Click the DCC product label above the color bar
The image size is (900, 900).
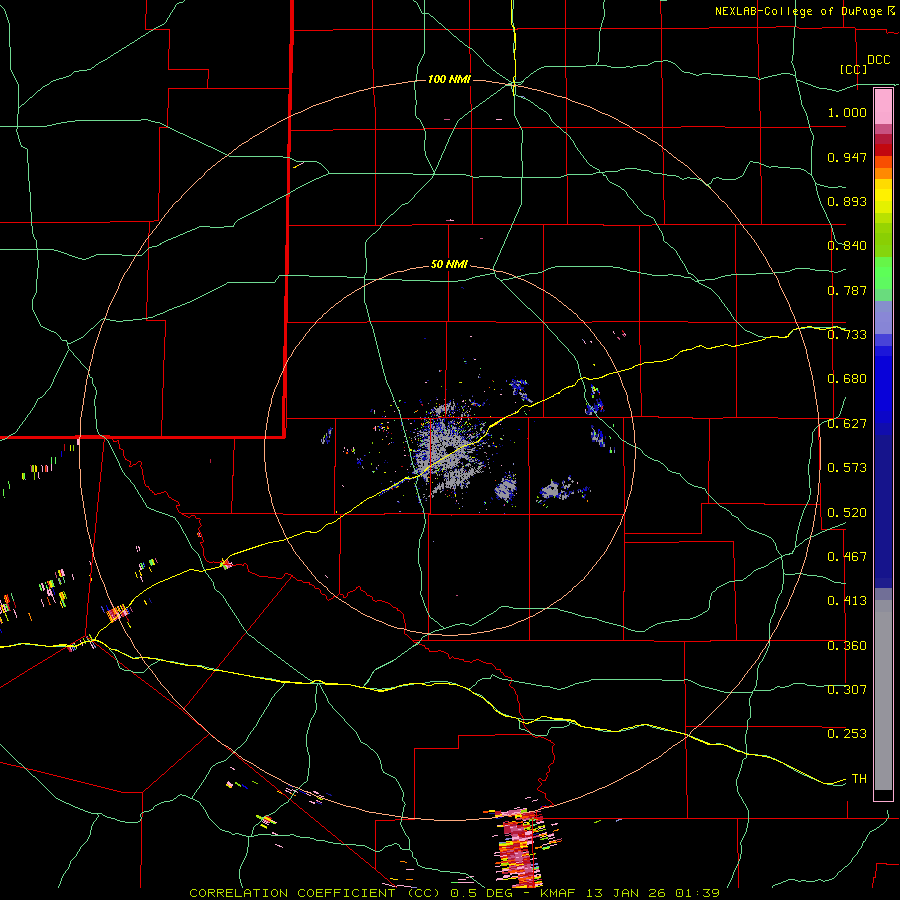tap(878, 60)
